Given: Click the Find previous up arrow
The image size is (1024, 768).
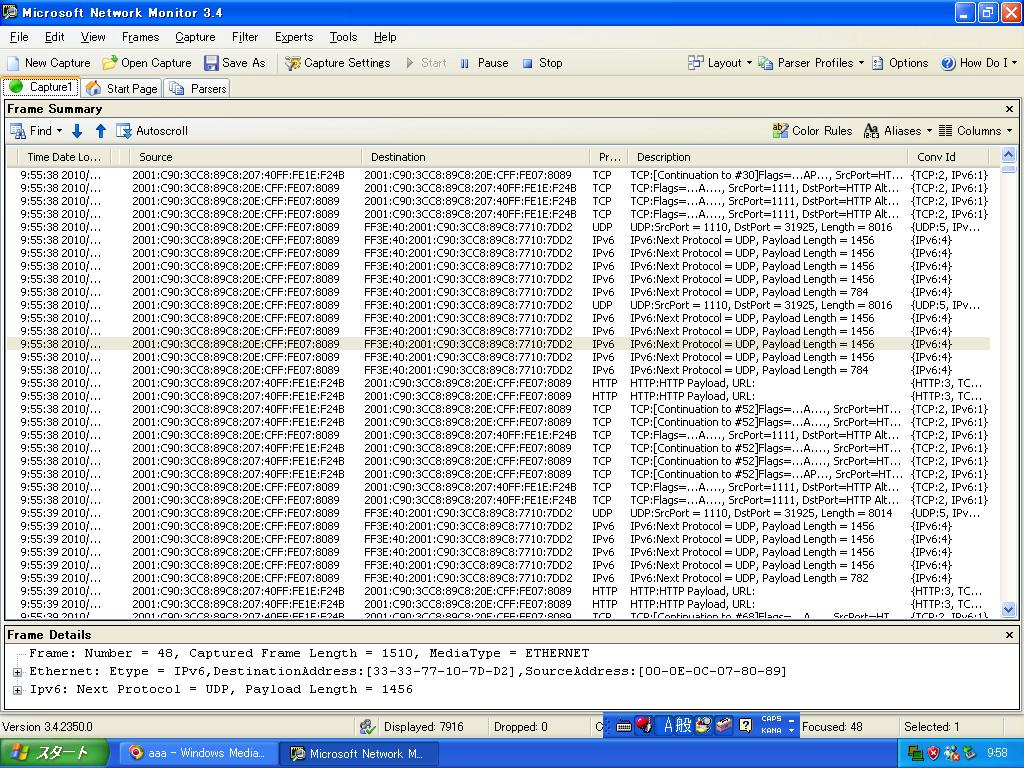Looking at the screenshot, I should click(101, 131).
